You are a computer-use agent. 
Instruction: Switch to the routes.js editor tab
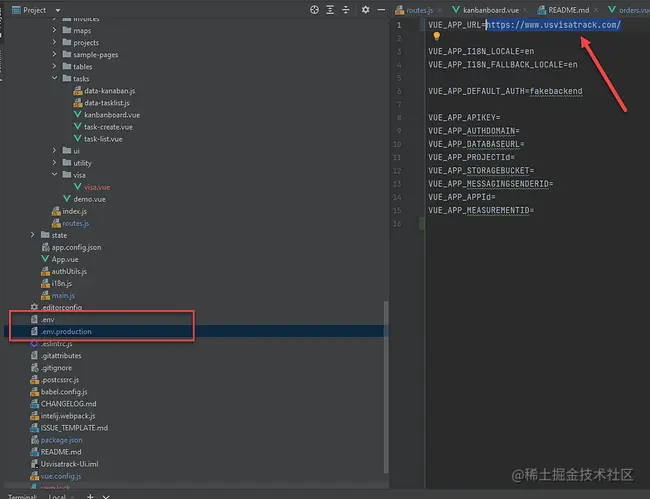[420, 10]
